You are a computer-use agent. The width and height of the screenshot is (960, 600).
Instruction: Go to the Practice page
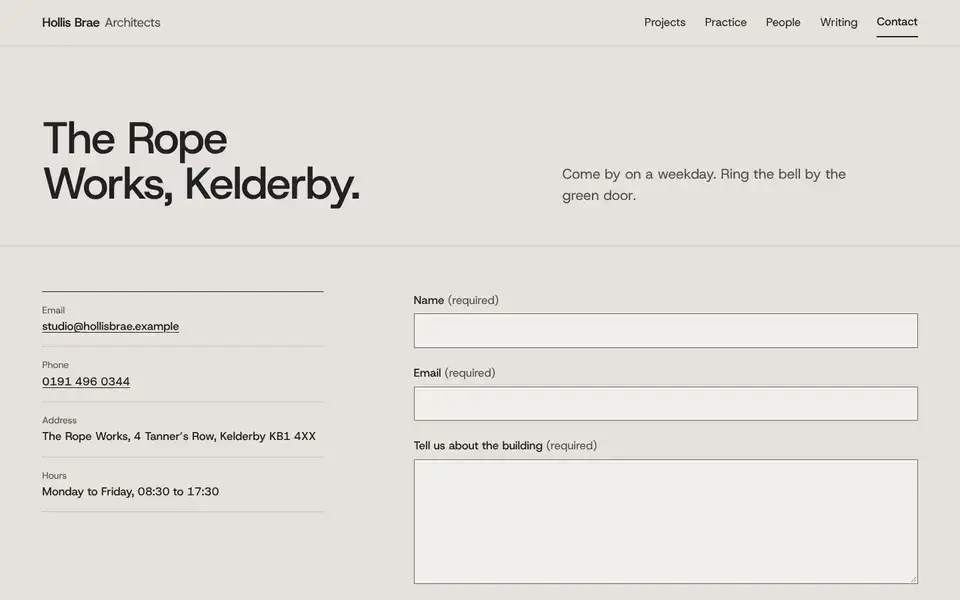point(726,22)
